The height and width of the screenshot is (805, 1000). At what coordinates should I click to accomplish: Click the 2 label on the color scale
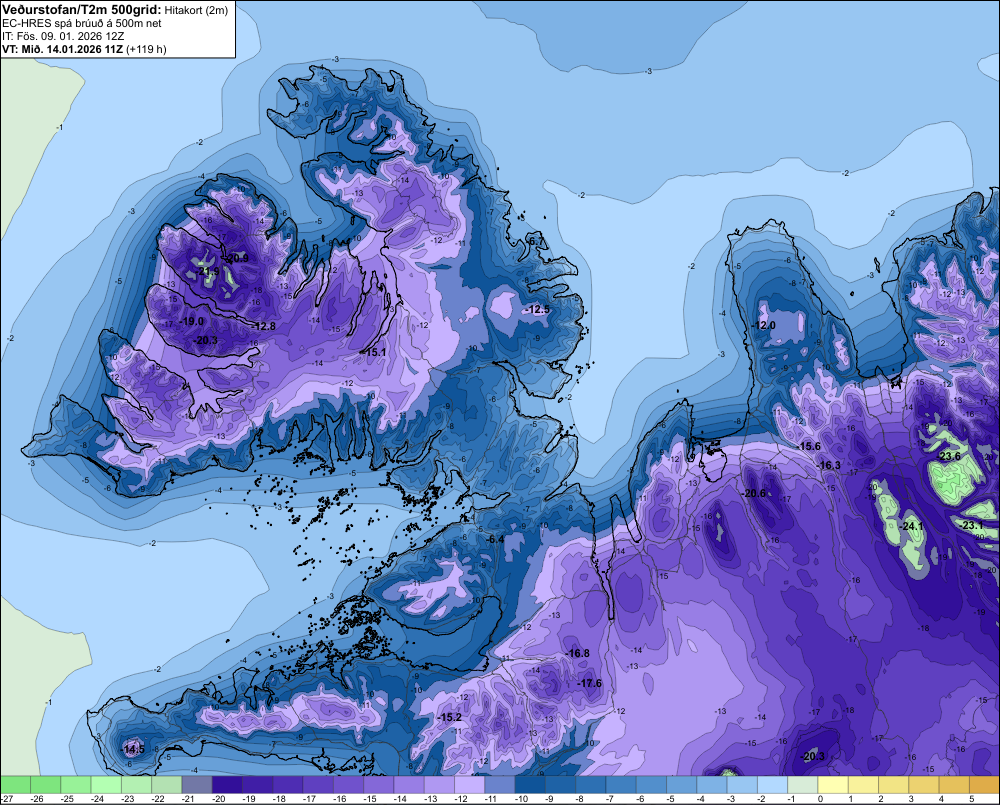click(x=881, y=799)
